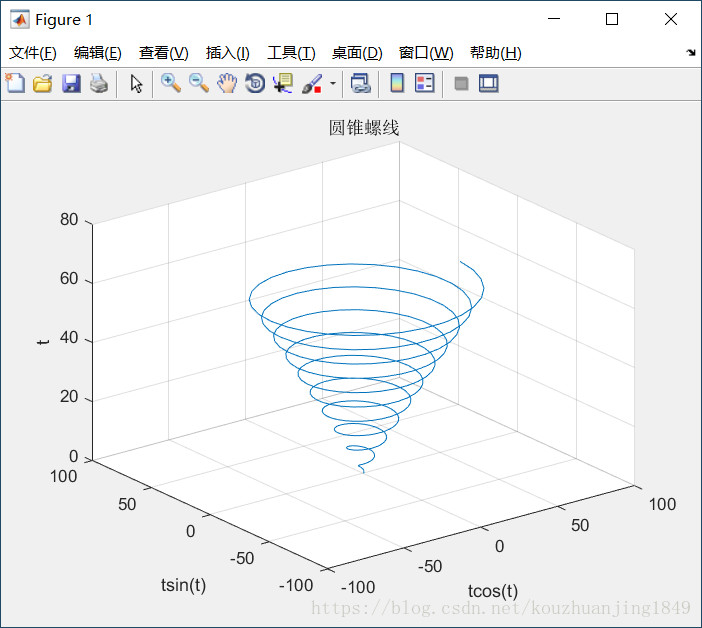Click the New Figure toolbar icon
The width and height of the screenshot is (702, 628).
[x=15, y=83]
